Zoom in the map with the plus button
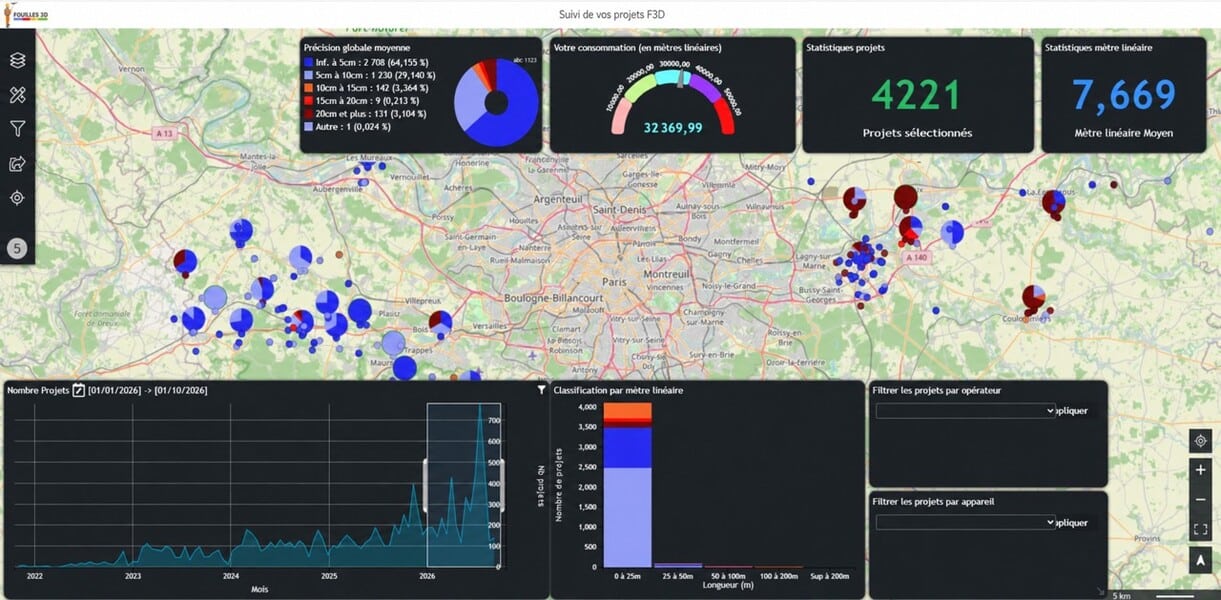 pyautogui.click(x=1201, y=470)
